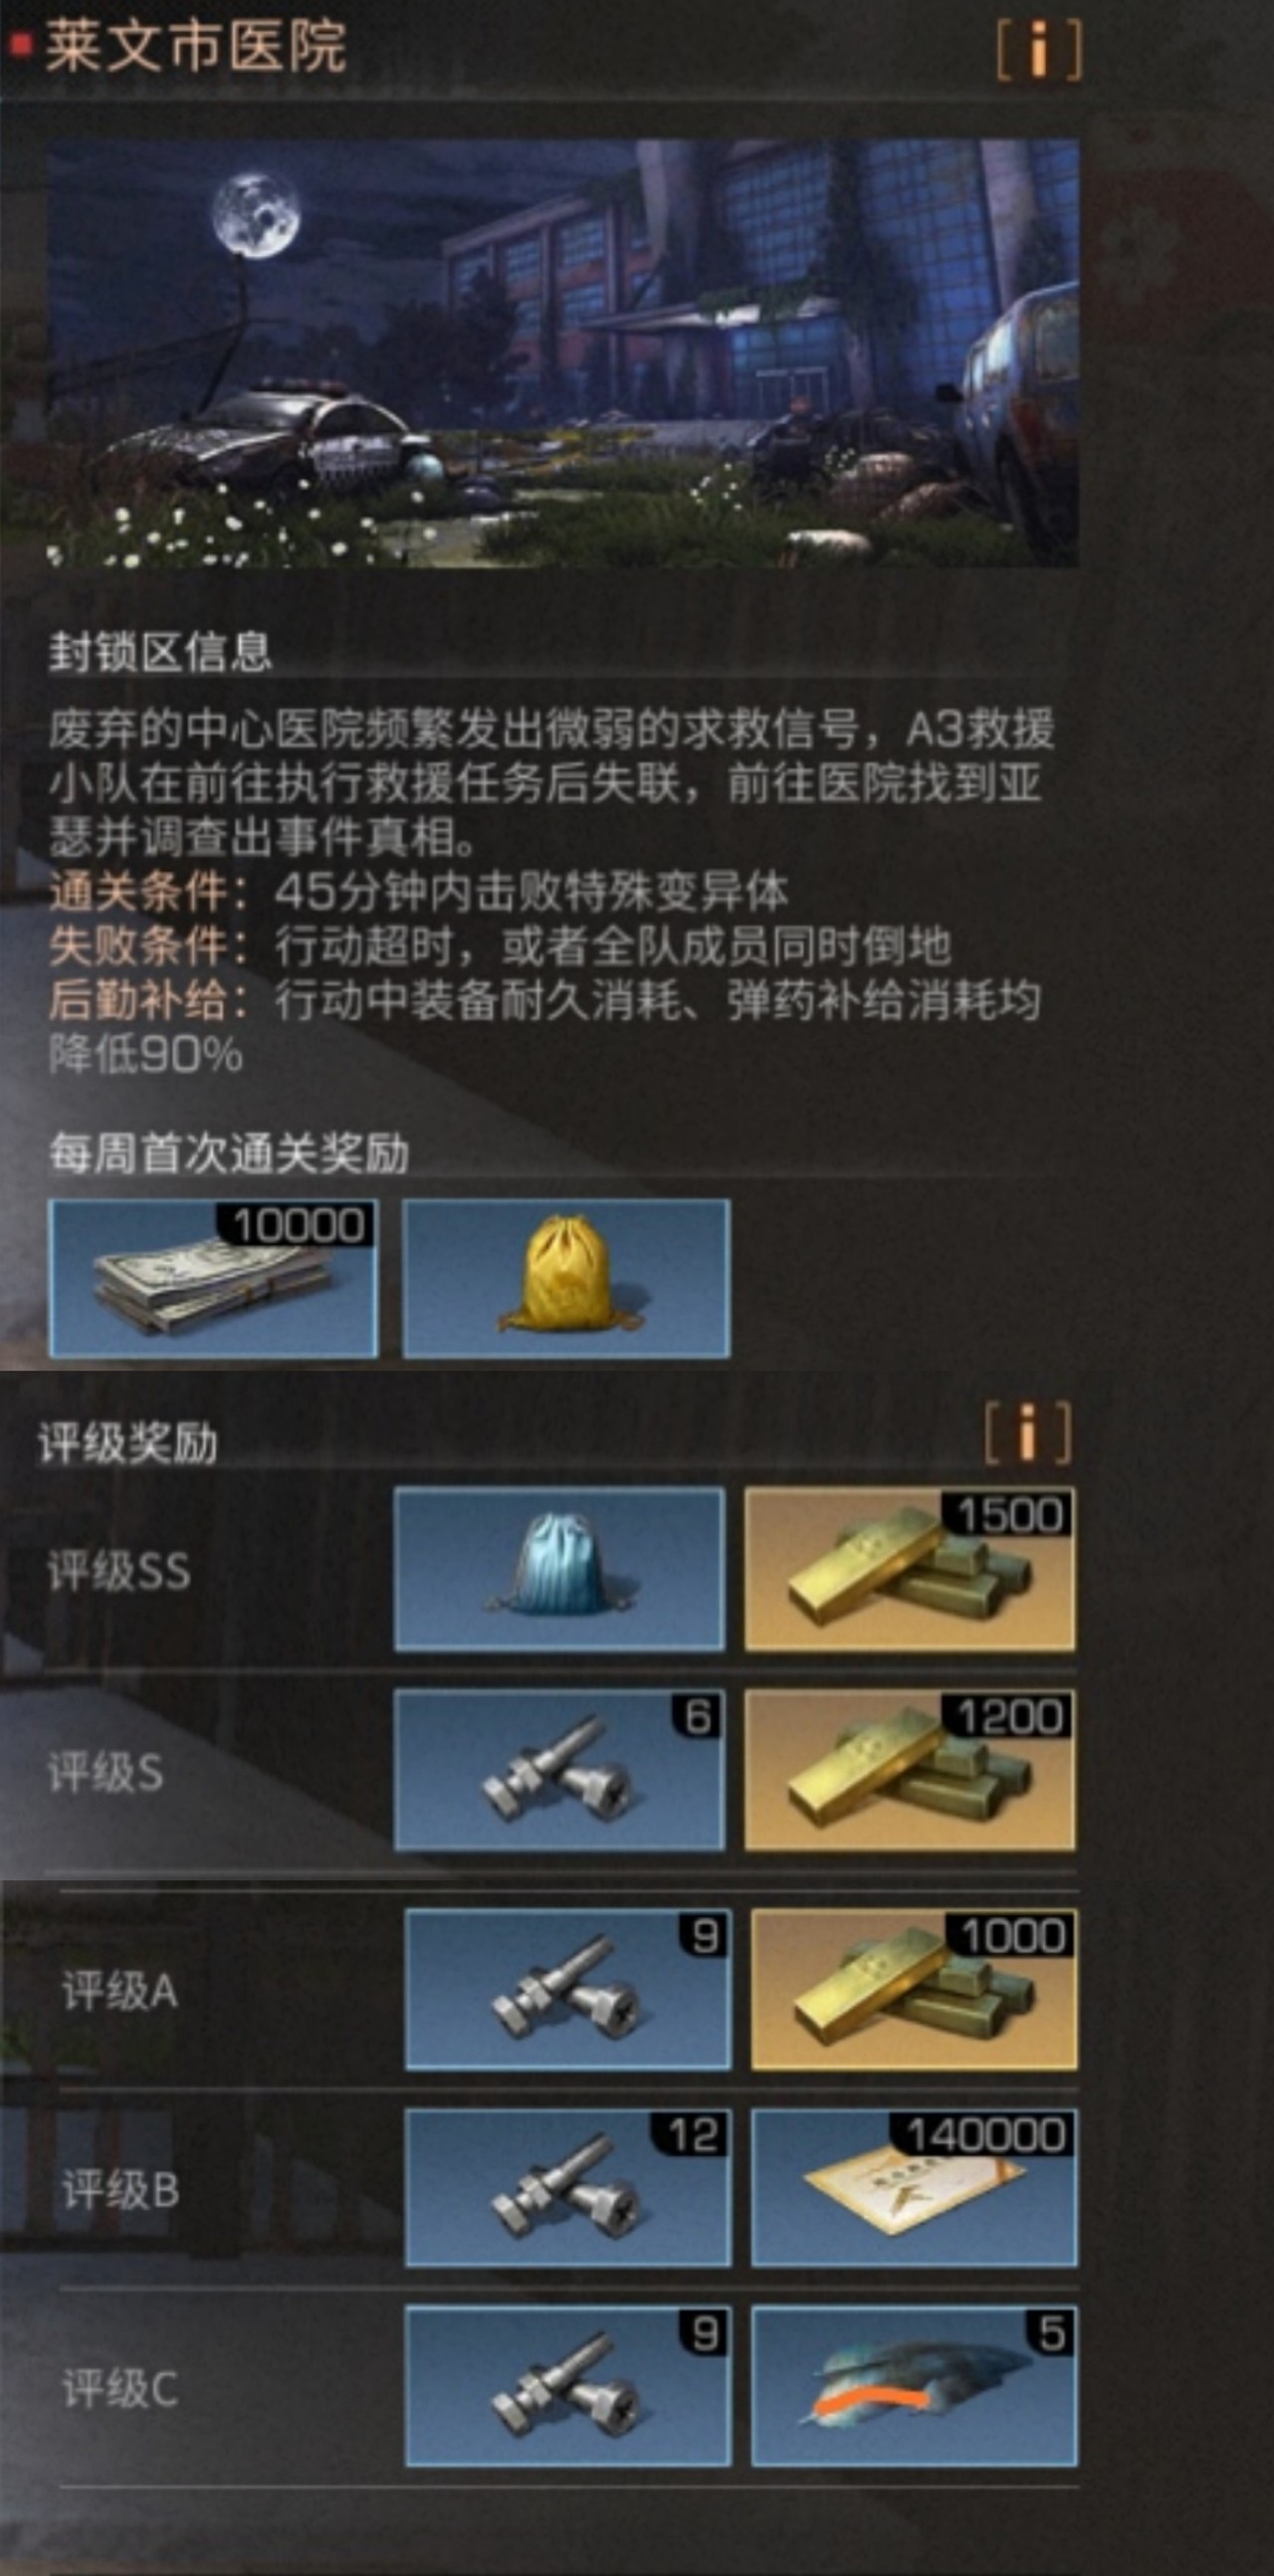Open info icon beside 莱文市医院 title
Viewport: 1274px width, 2576px height.
pos(1039,50)
